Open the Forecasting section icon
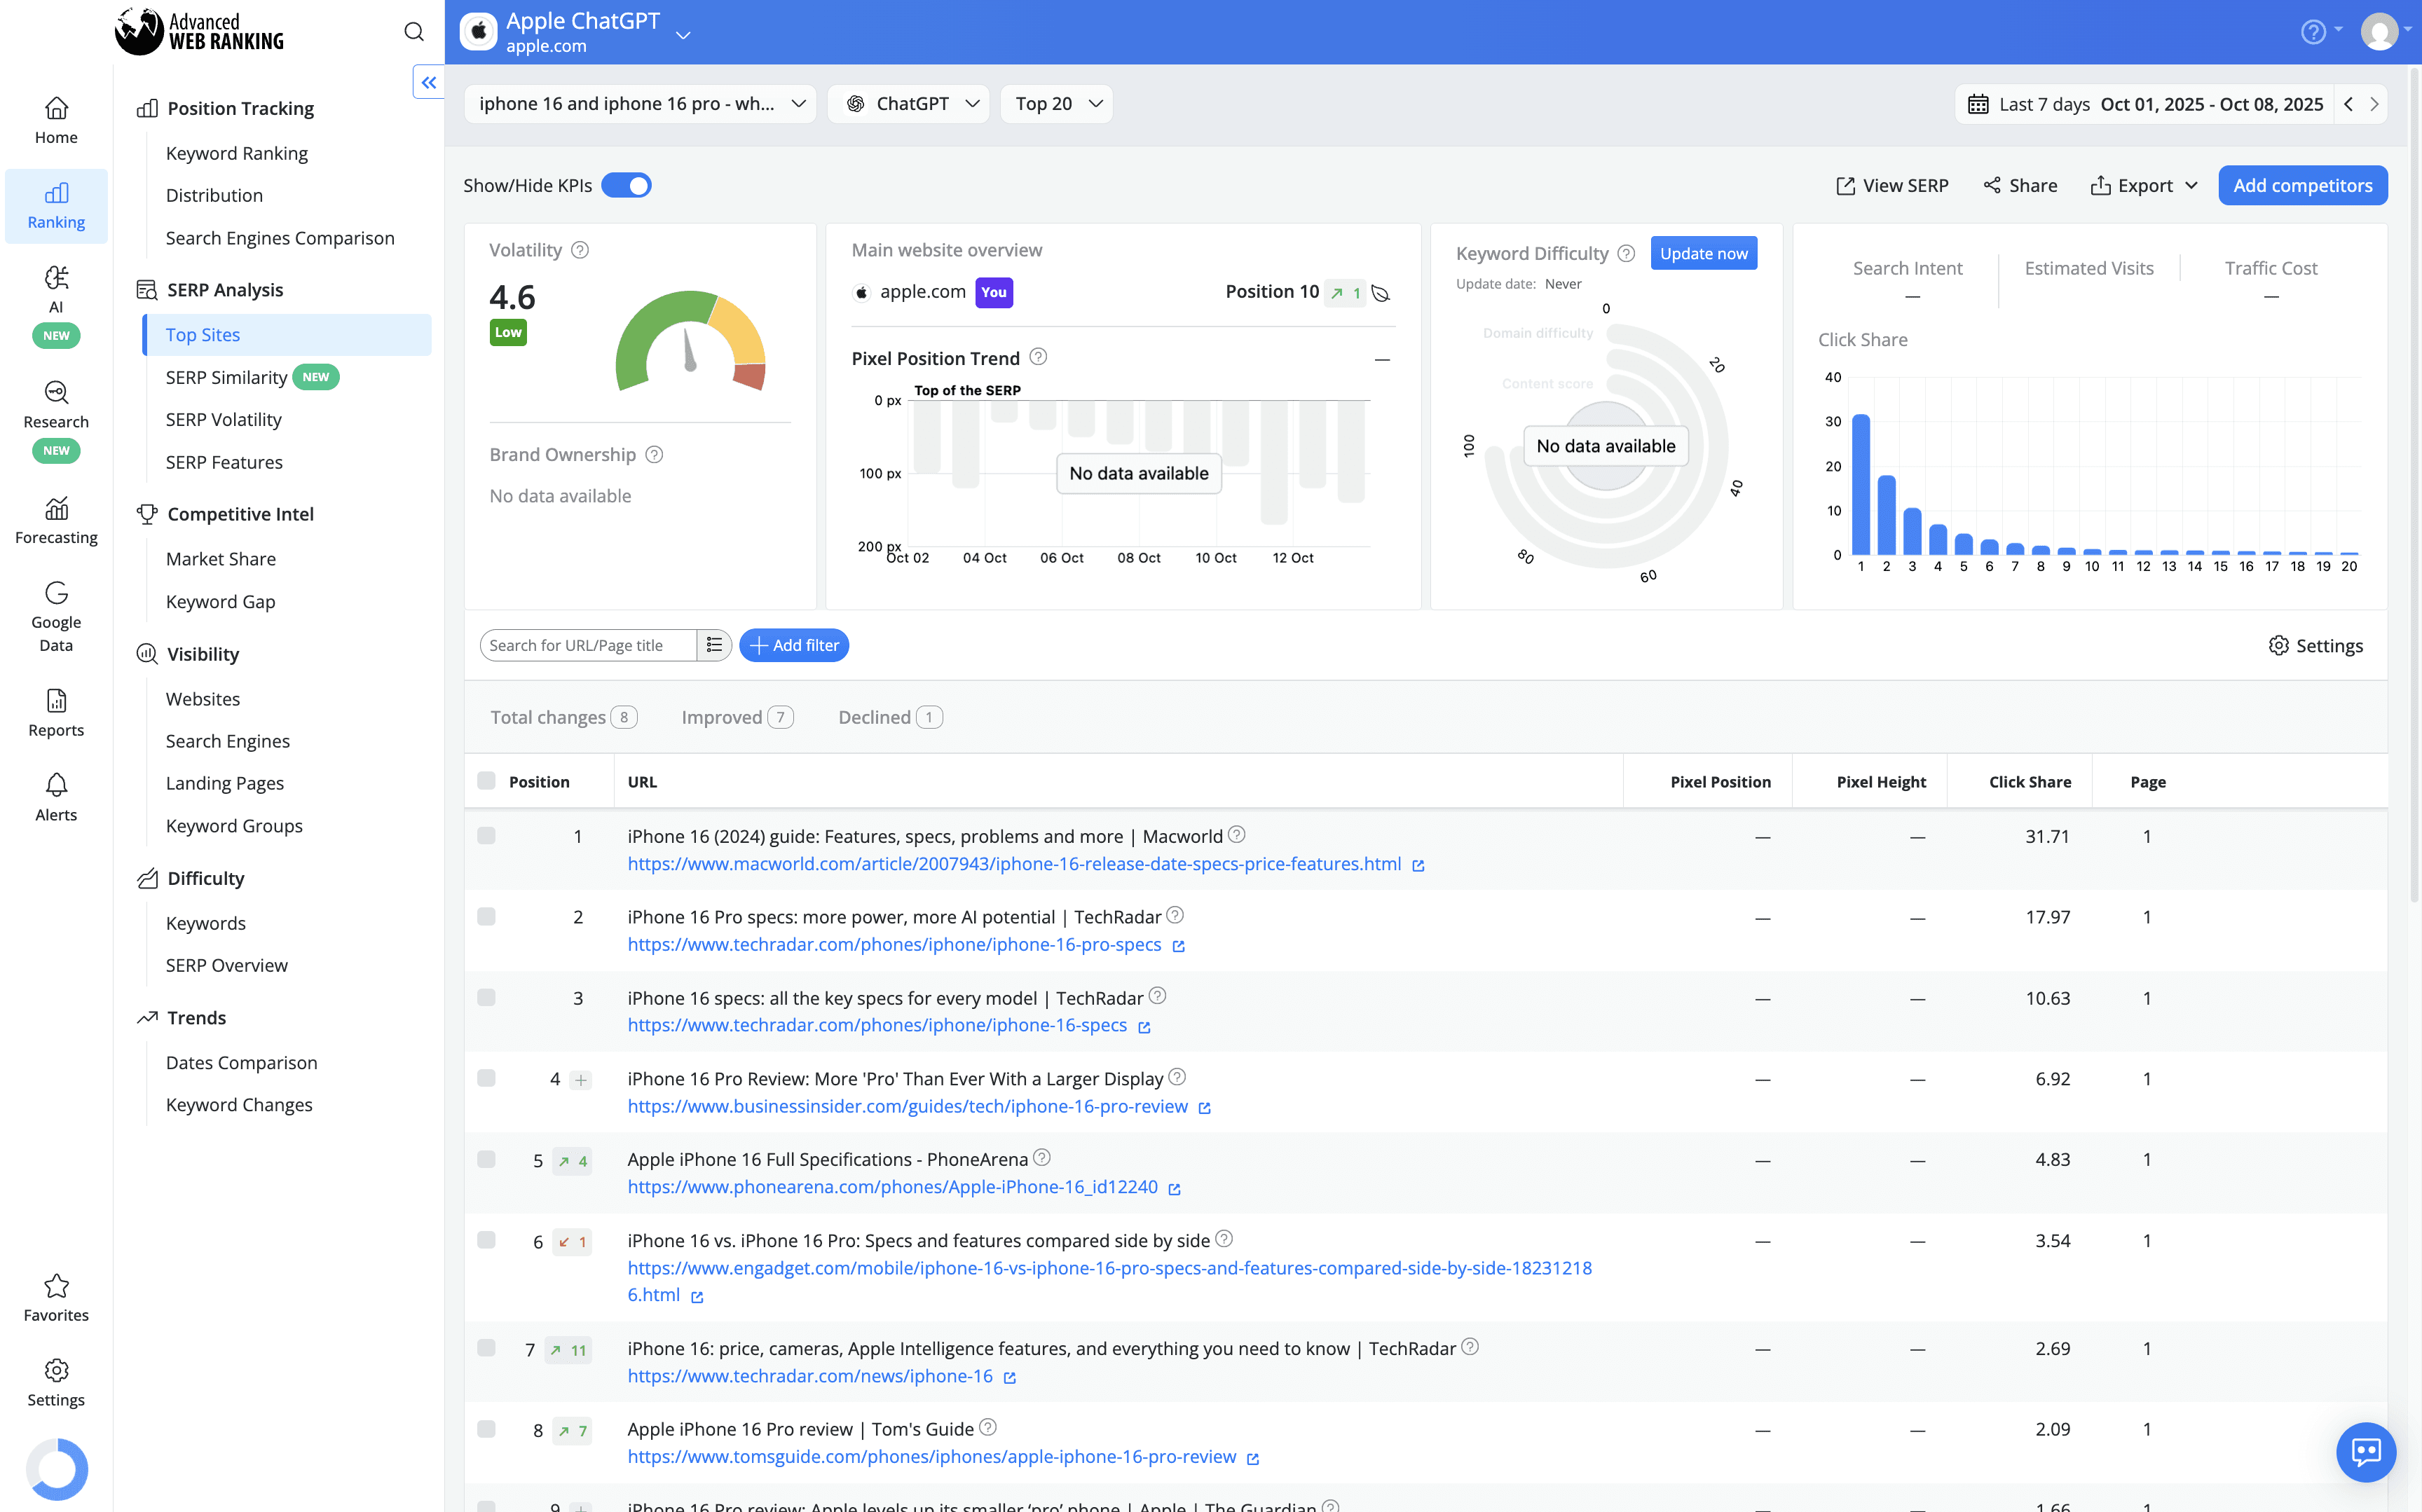2422x1512 pixels. [56, 508]
